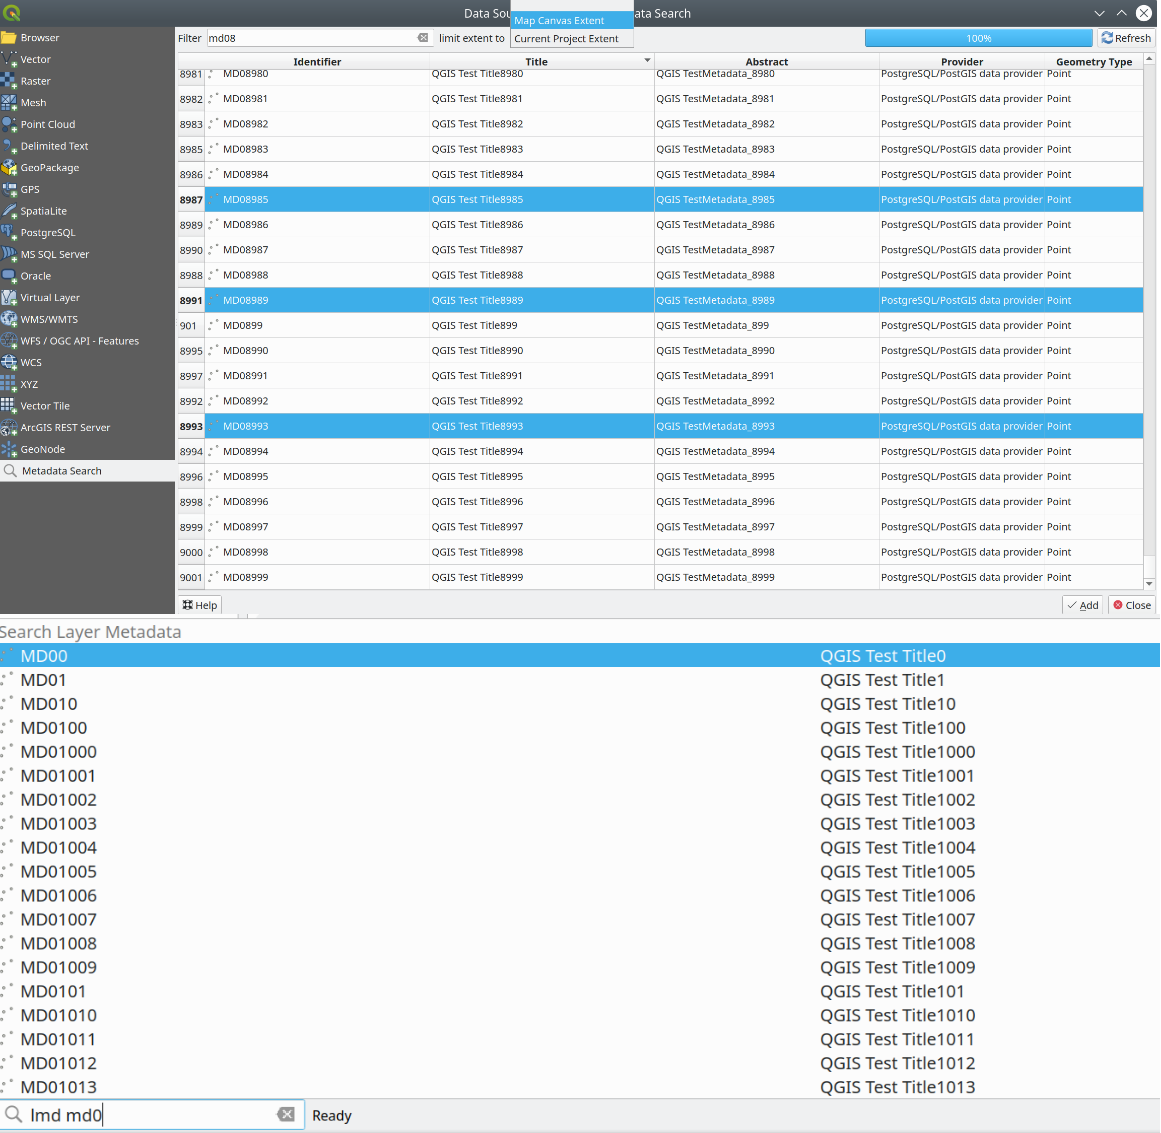Clear the md08 filter text field

coord(422,38)
